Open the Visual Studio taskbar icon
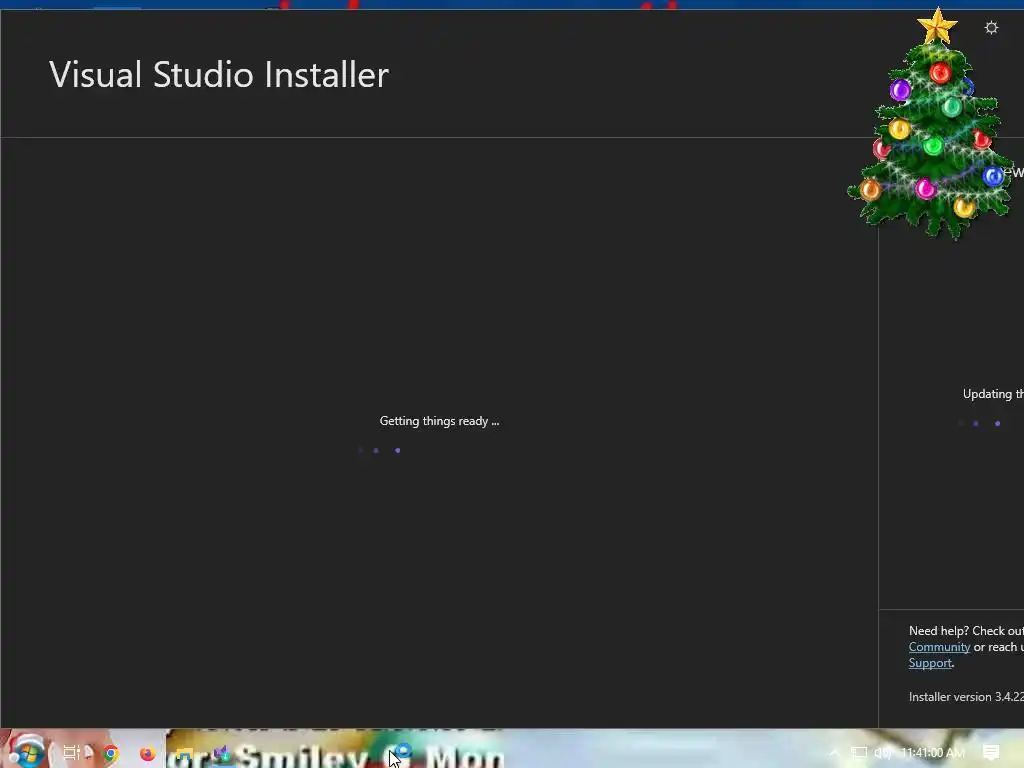The image size is (1024, 768). point(222,754)
